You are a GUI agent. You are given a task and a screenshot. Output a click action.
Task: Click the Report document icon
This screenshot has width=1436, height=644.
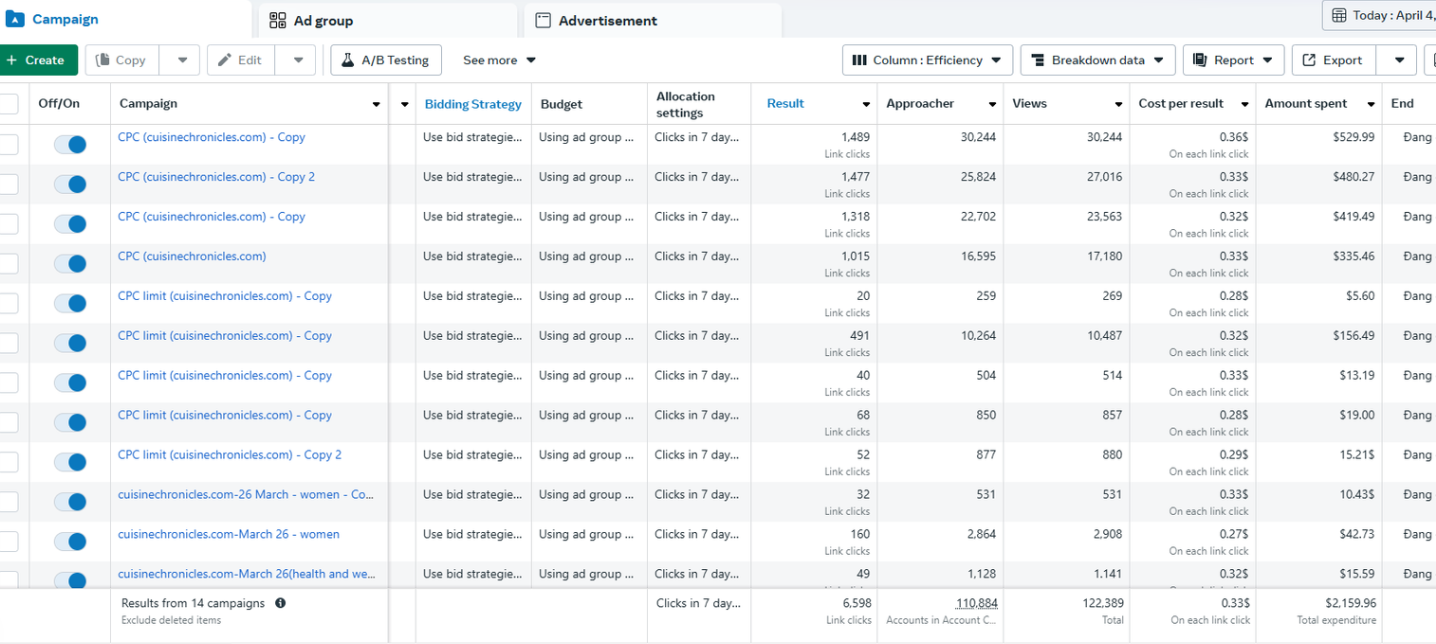(x=1200, y=60)
